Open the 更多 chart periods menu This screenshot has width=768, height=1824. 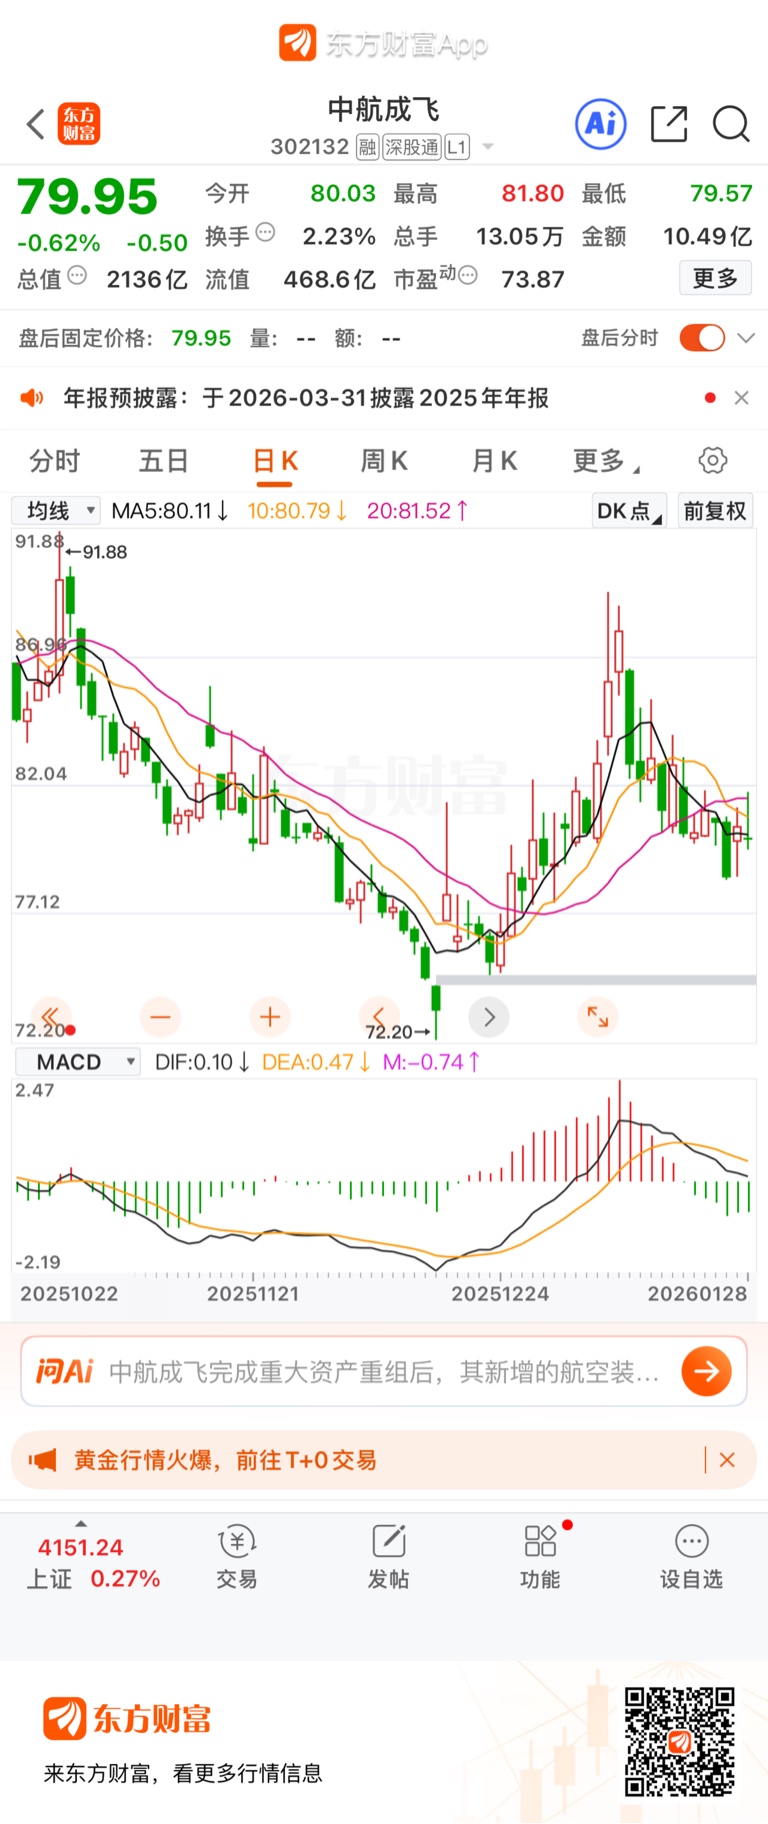coord(606,461)
